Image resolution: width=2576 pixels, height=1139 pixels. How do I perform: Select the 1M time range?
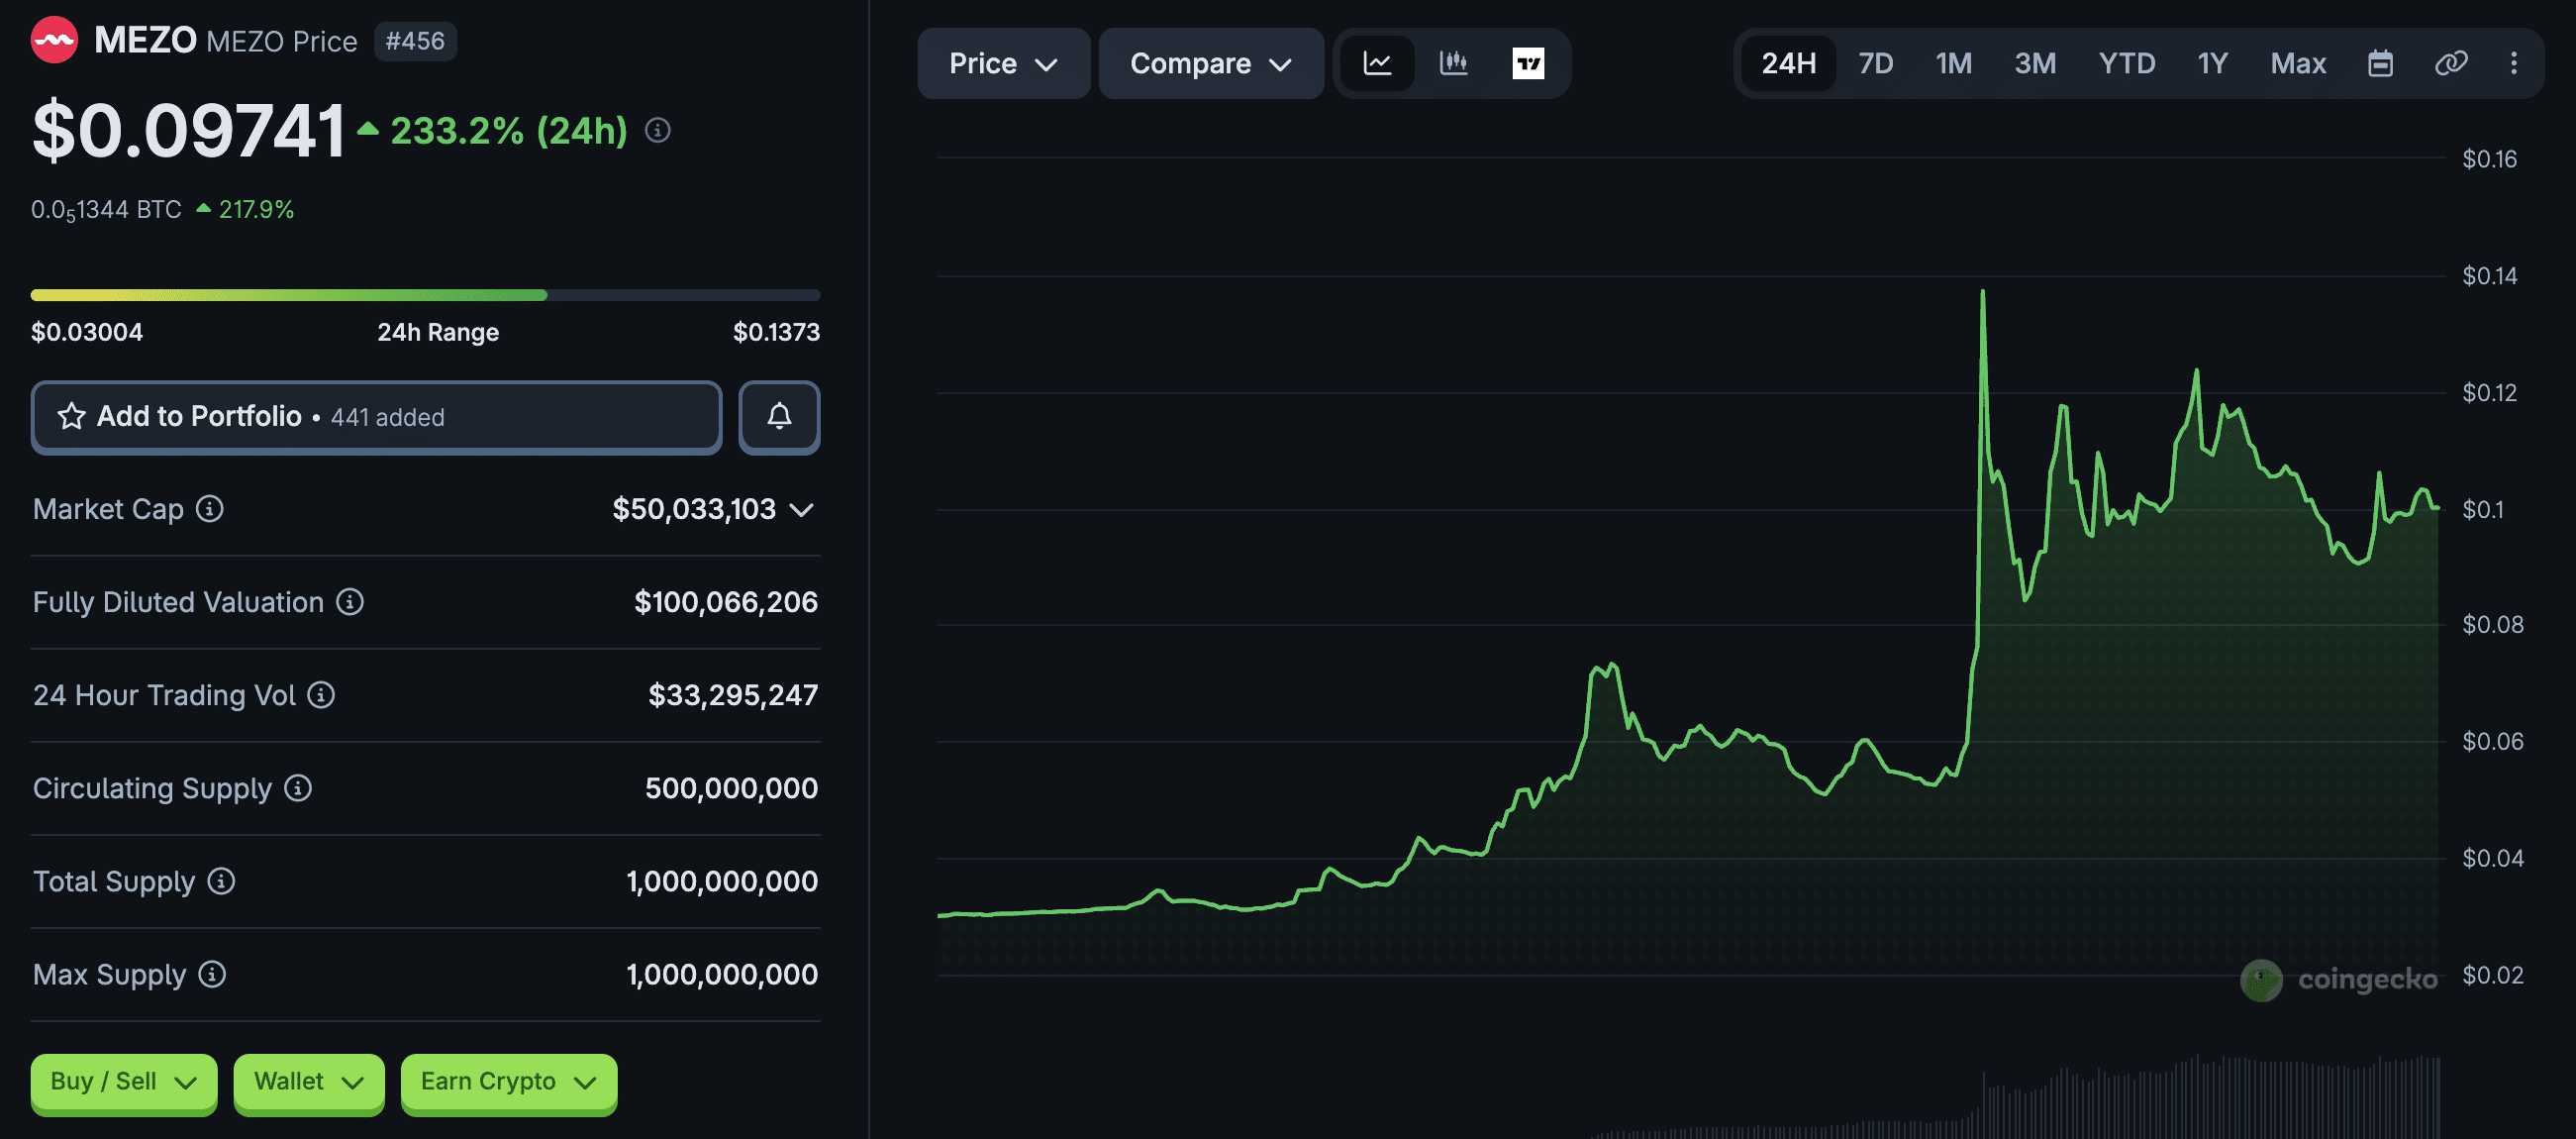tap(1953, 64)
